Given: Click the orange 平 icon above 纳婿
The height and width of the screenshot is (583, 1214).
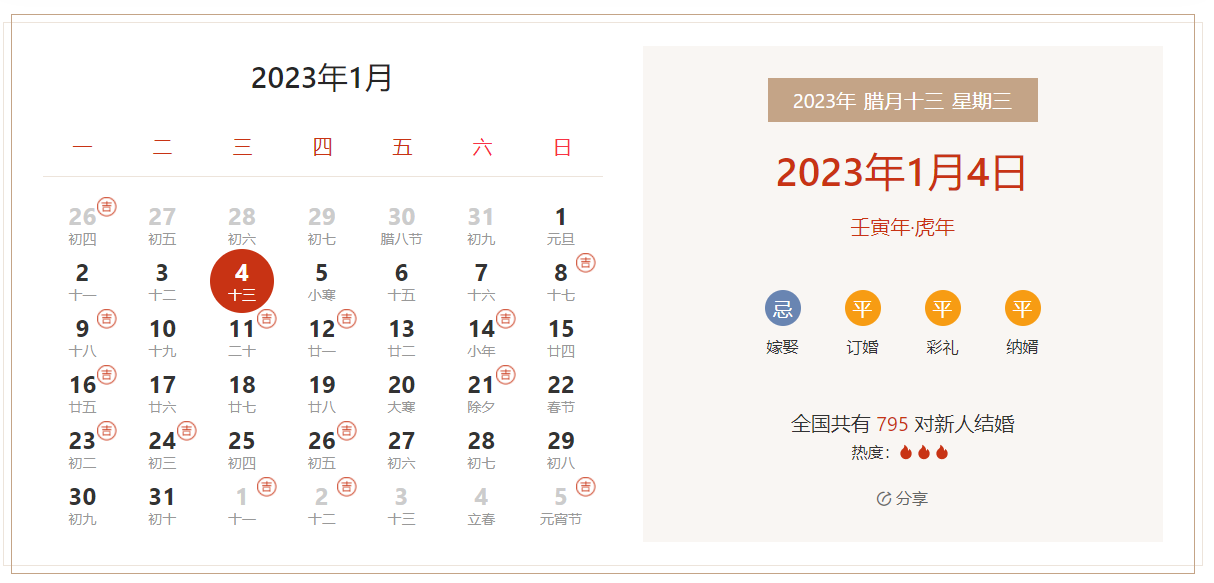Looking at the screenshot, I should pos(1023,309).
